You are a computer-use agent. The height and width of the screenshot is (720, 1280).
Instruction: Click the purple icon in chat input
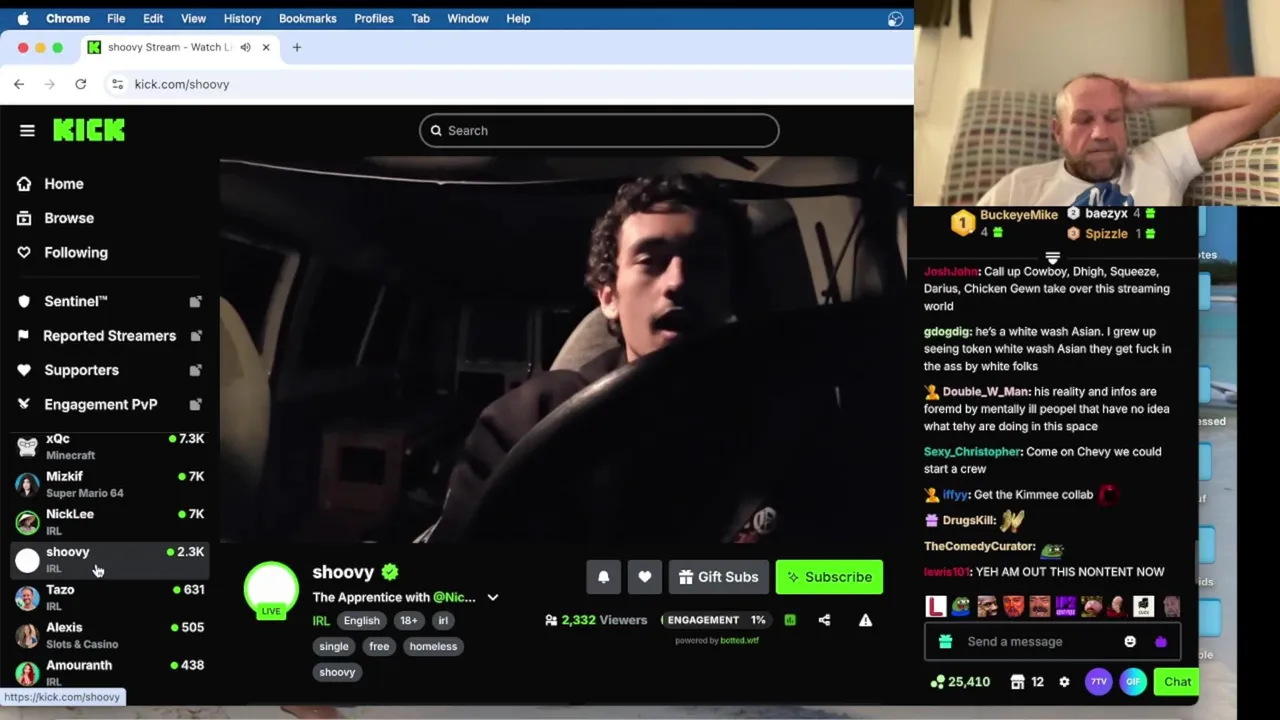[x=1160, y=642]
